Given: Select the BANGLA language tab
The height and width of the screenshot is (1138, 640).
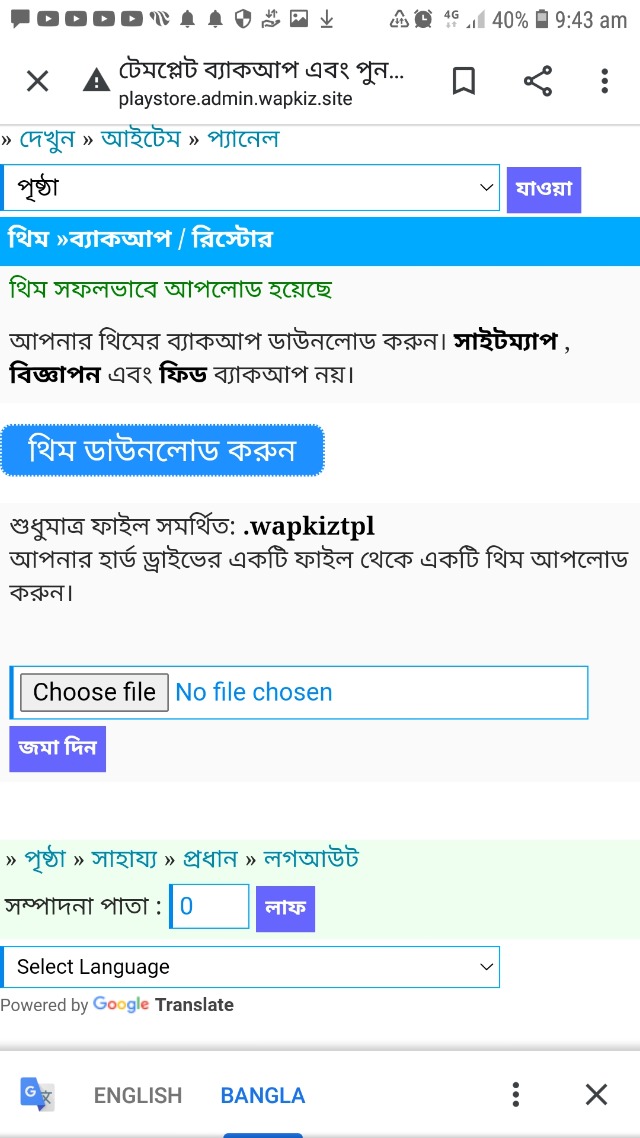Looking at the screenshot, I should (x=263, y=1095).
